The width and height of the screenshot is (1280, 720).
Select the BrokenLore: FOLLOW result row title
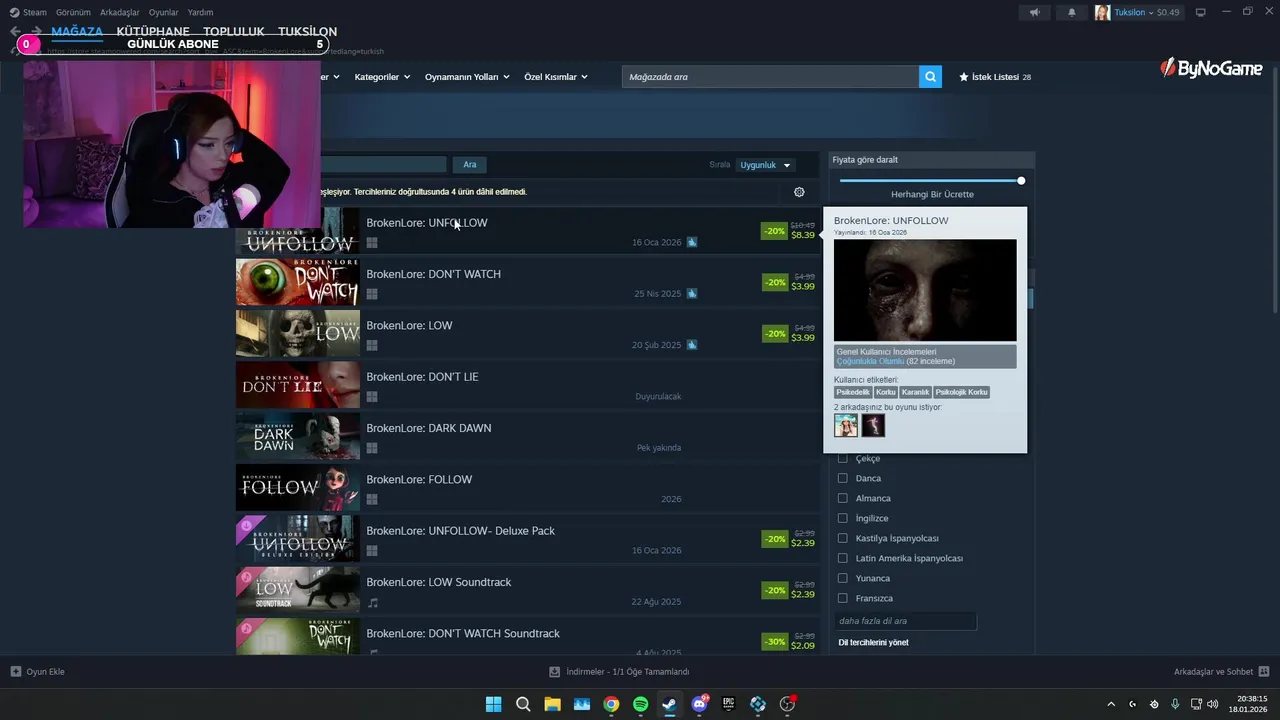coord(419,480)
